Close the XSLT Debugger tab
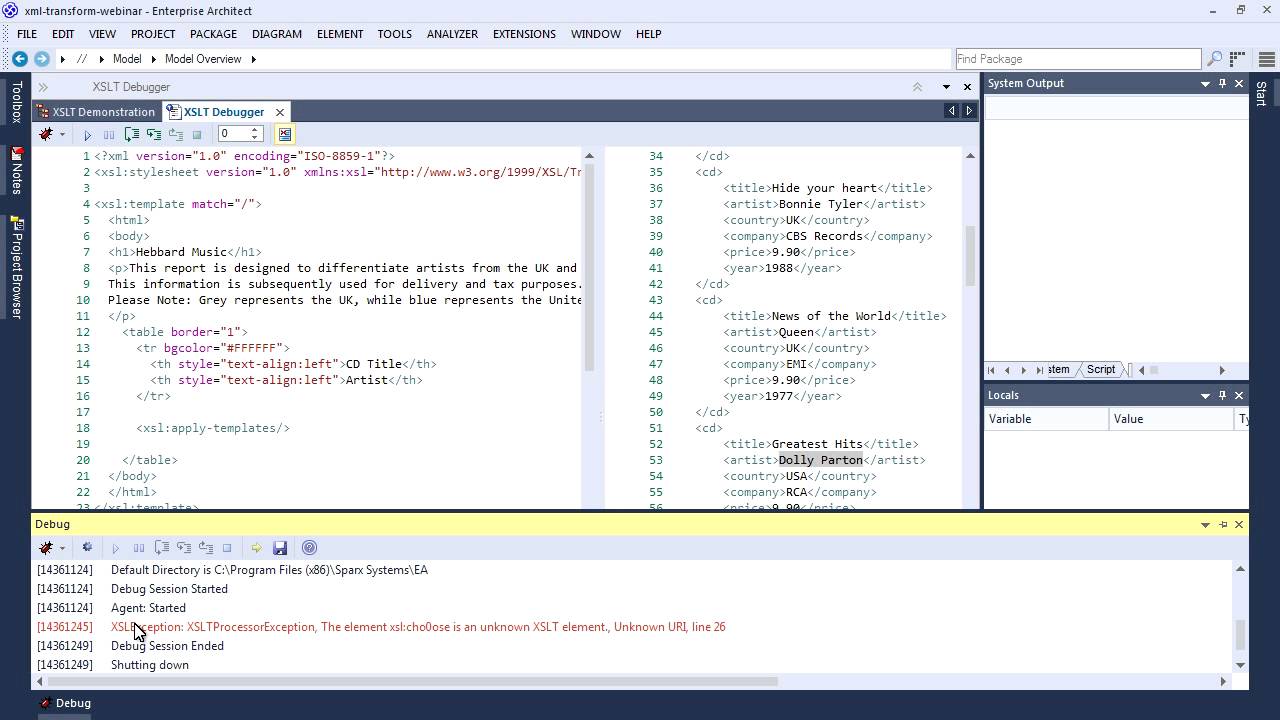The height and width of the screenshot is (720, 1280). (280, 112)
